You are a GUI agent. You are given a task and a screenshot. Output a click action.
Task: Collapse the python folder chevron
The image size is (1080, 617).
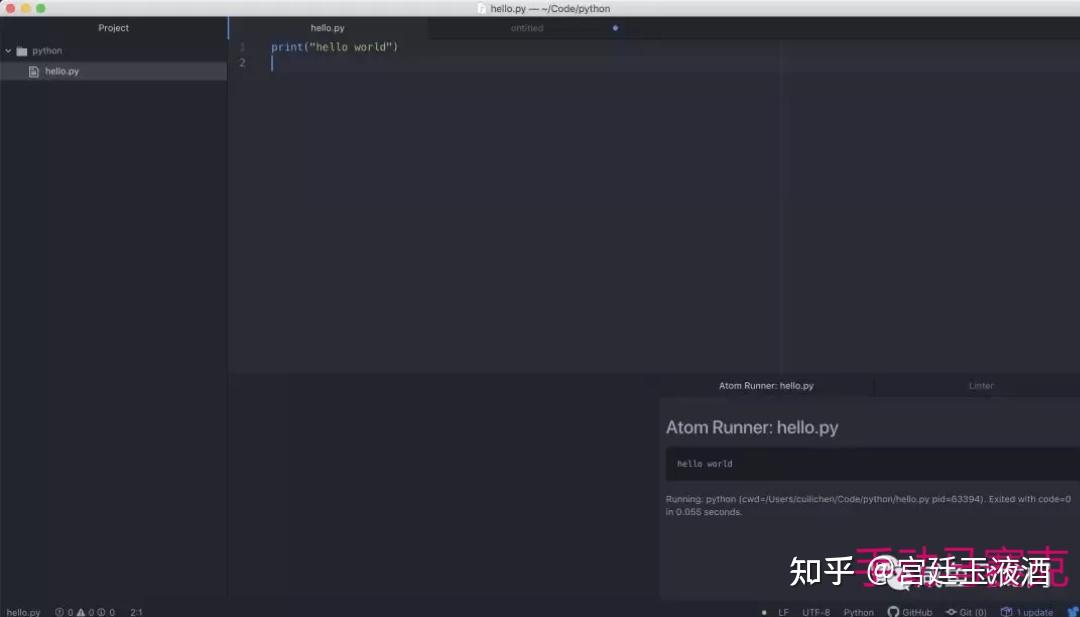tap(8, 51)
